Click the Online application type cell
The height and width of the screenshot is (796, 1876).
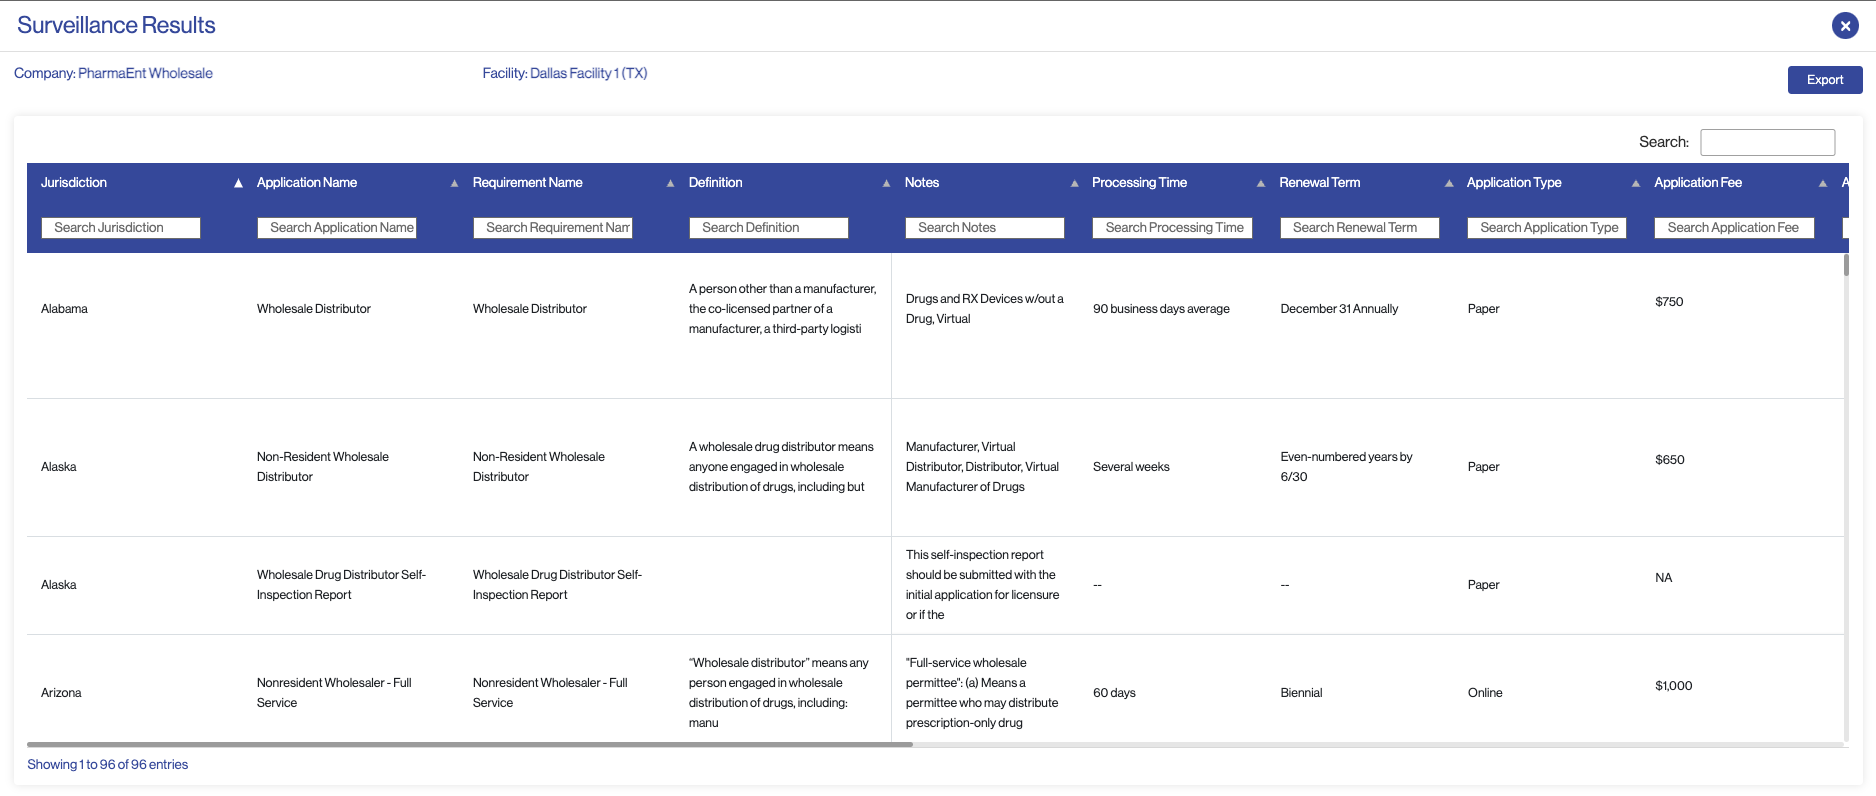[x=1485, y=693]
